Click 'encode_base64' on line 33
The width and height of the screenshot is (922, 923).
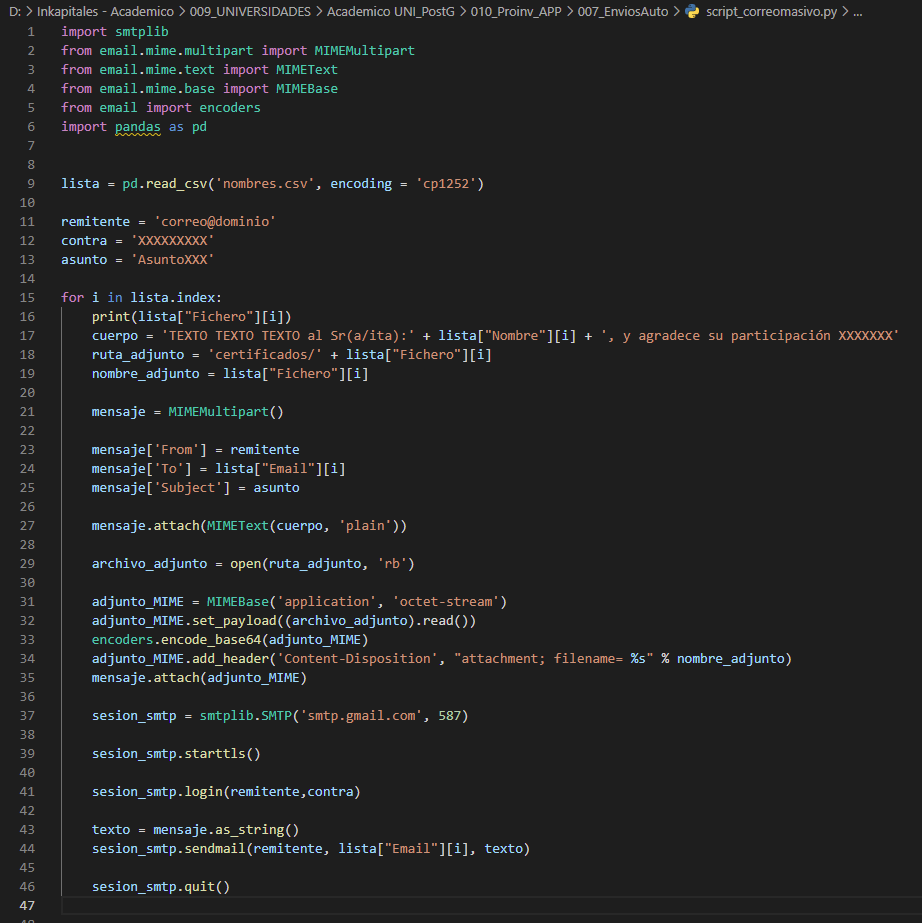click(x=211, y=639)
